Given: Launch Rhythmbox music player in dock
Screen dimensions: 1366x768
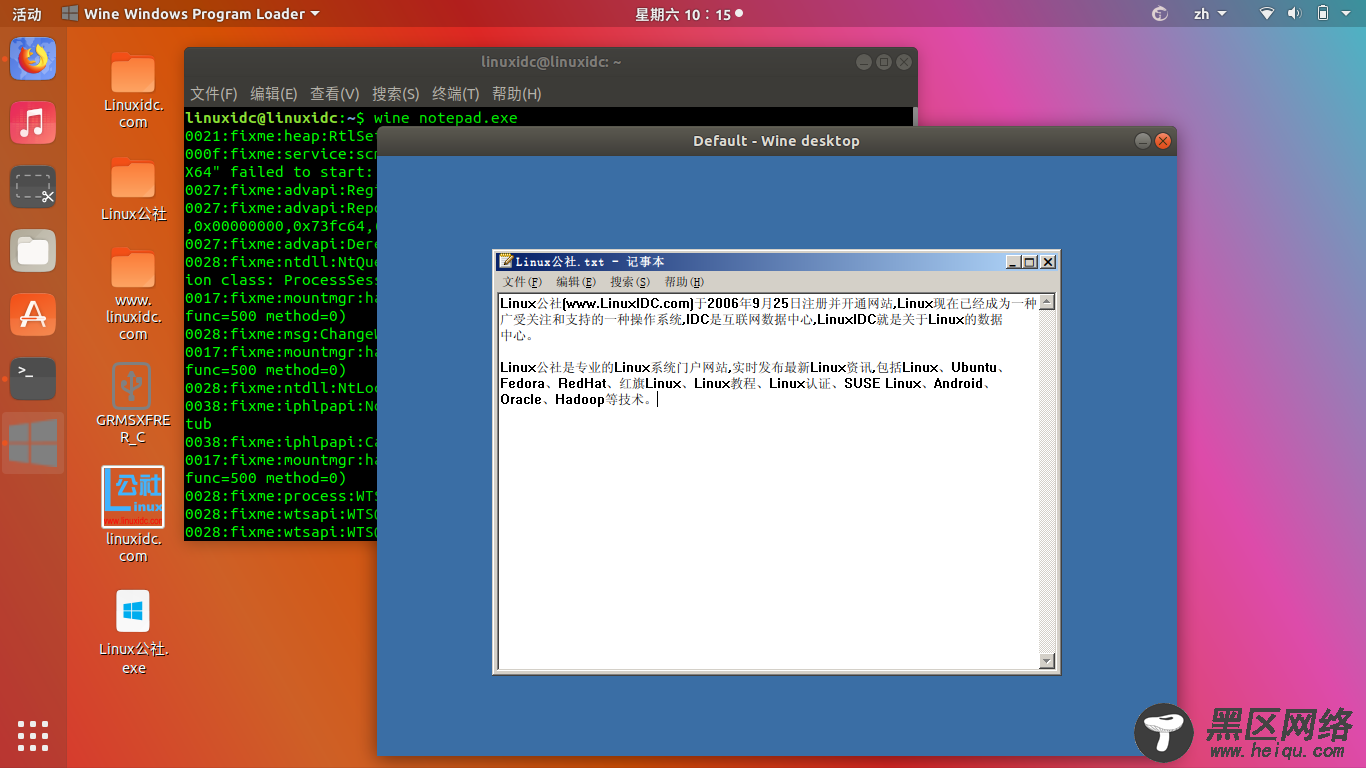Looking at the screenshot, I should coord(33,123).
